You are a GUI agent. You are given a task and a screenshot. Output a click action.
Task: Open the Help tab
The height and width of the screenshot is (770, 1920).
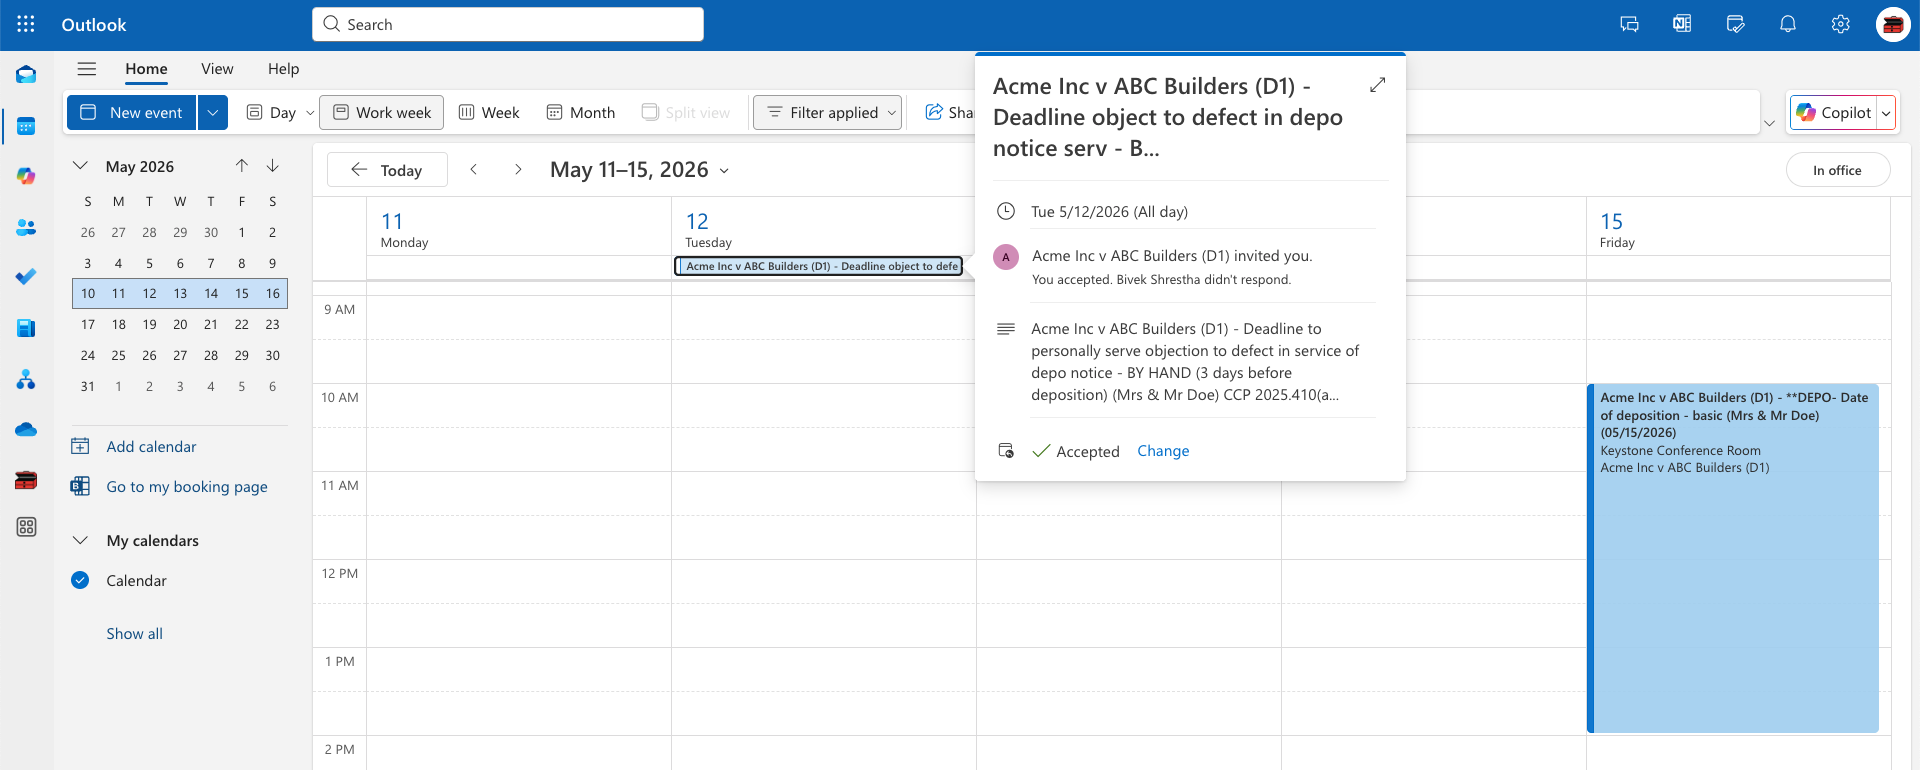[283, 69]
